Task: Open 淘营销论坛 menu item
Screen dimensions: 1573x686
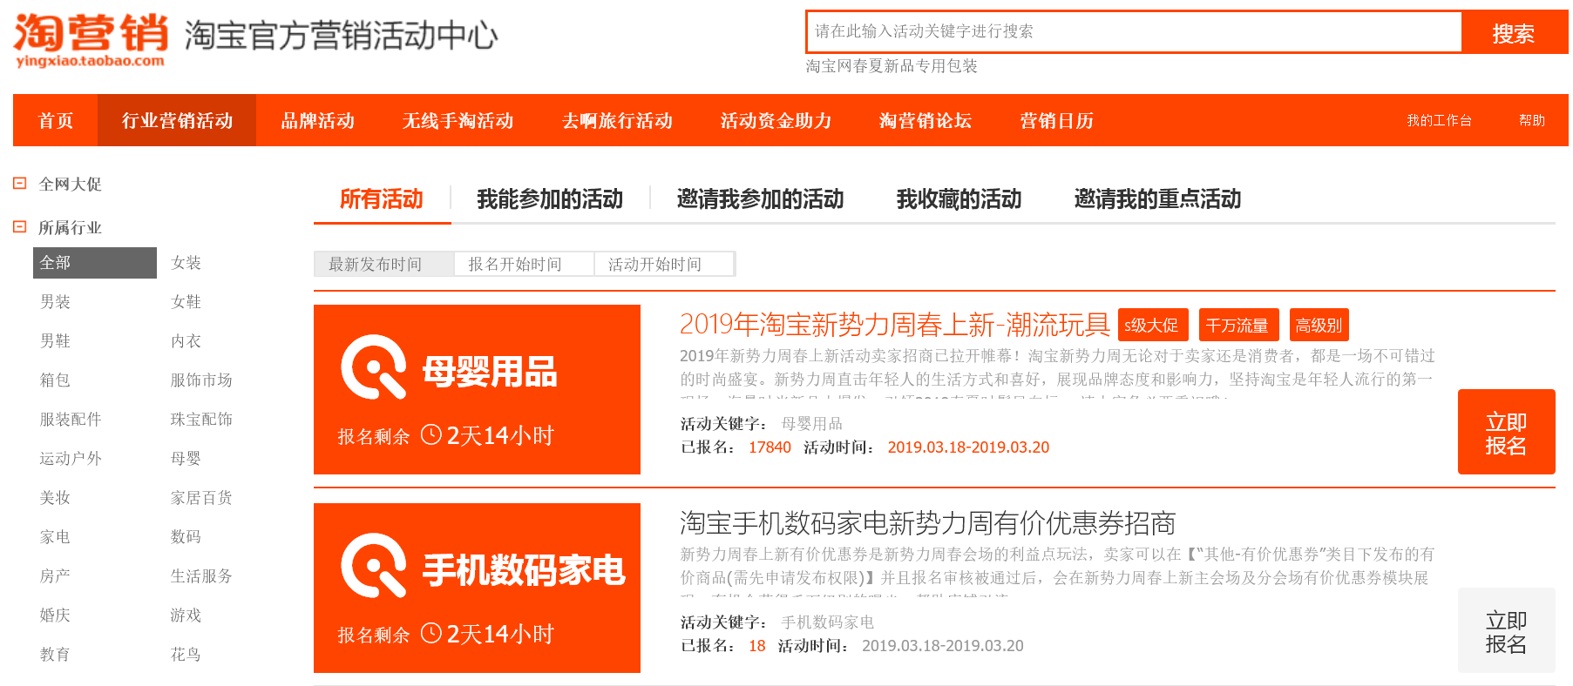Action: pos(925,120)
